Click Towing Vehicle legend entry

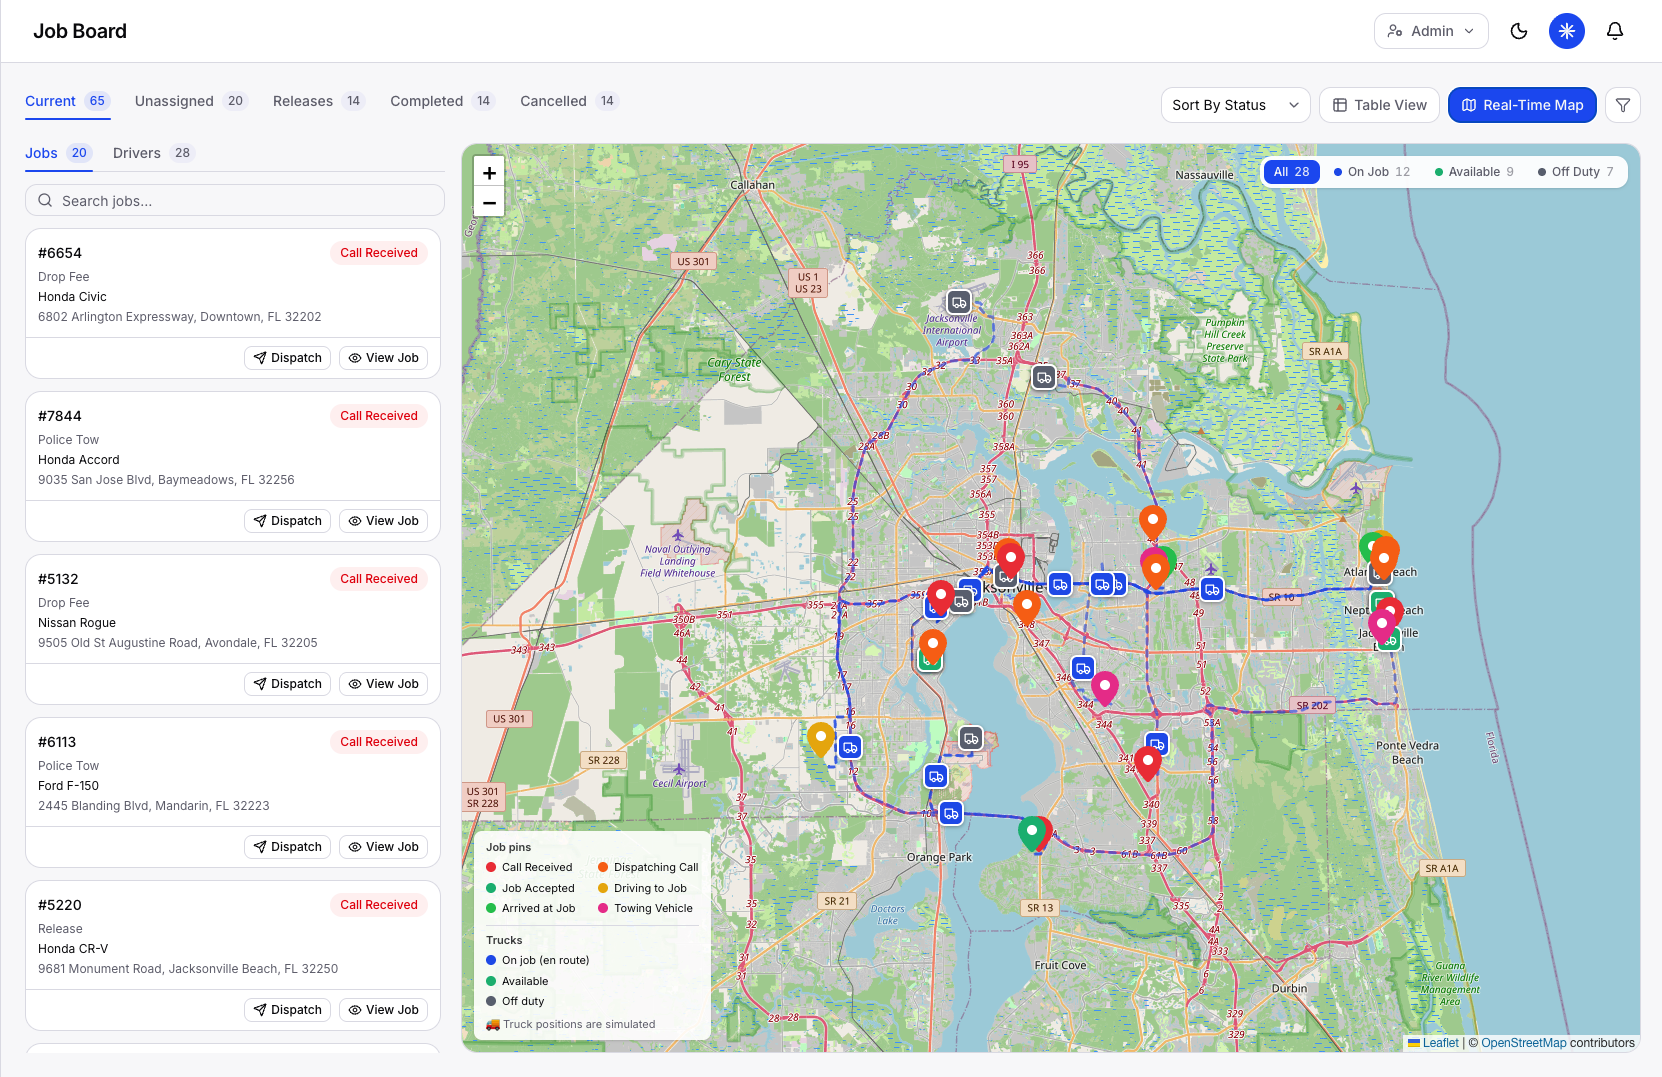645,908
